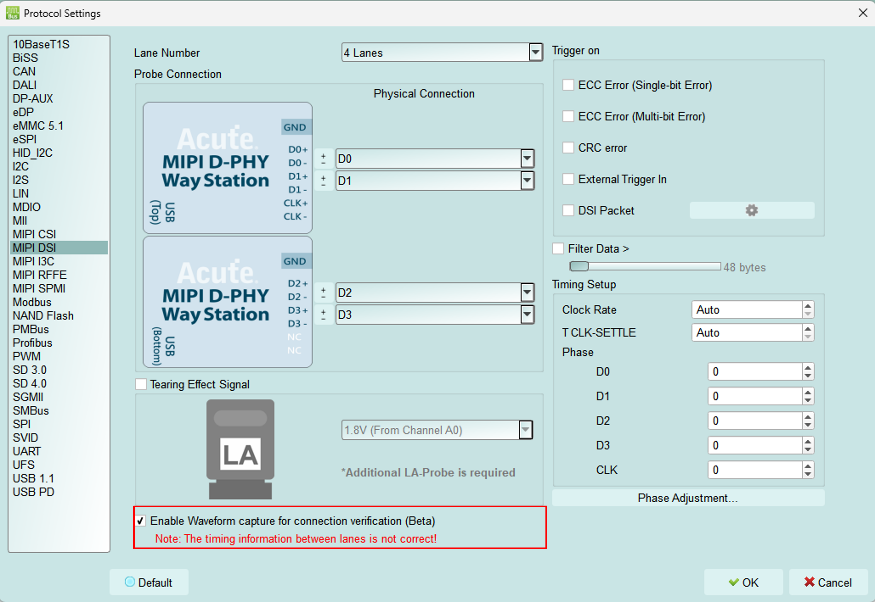Image resolution: width=875 pixels, height=602 pixels.
Task: Check the CRC error trigger option
Action: (x=568, y=147)
